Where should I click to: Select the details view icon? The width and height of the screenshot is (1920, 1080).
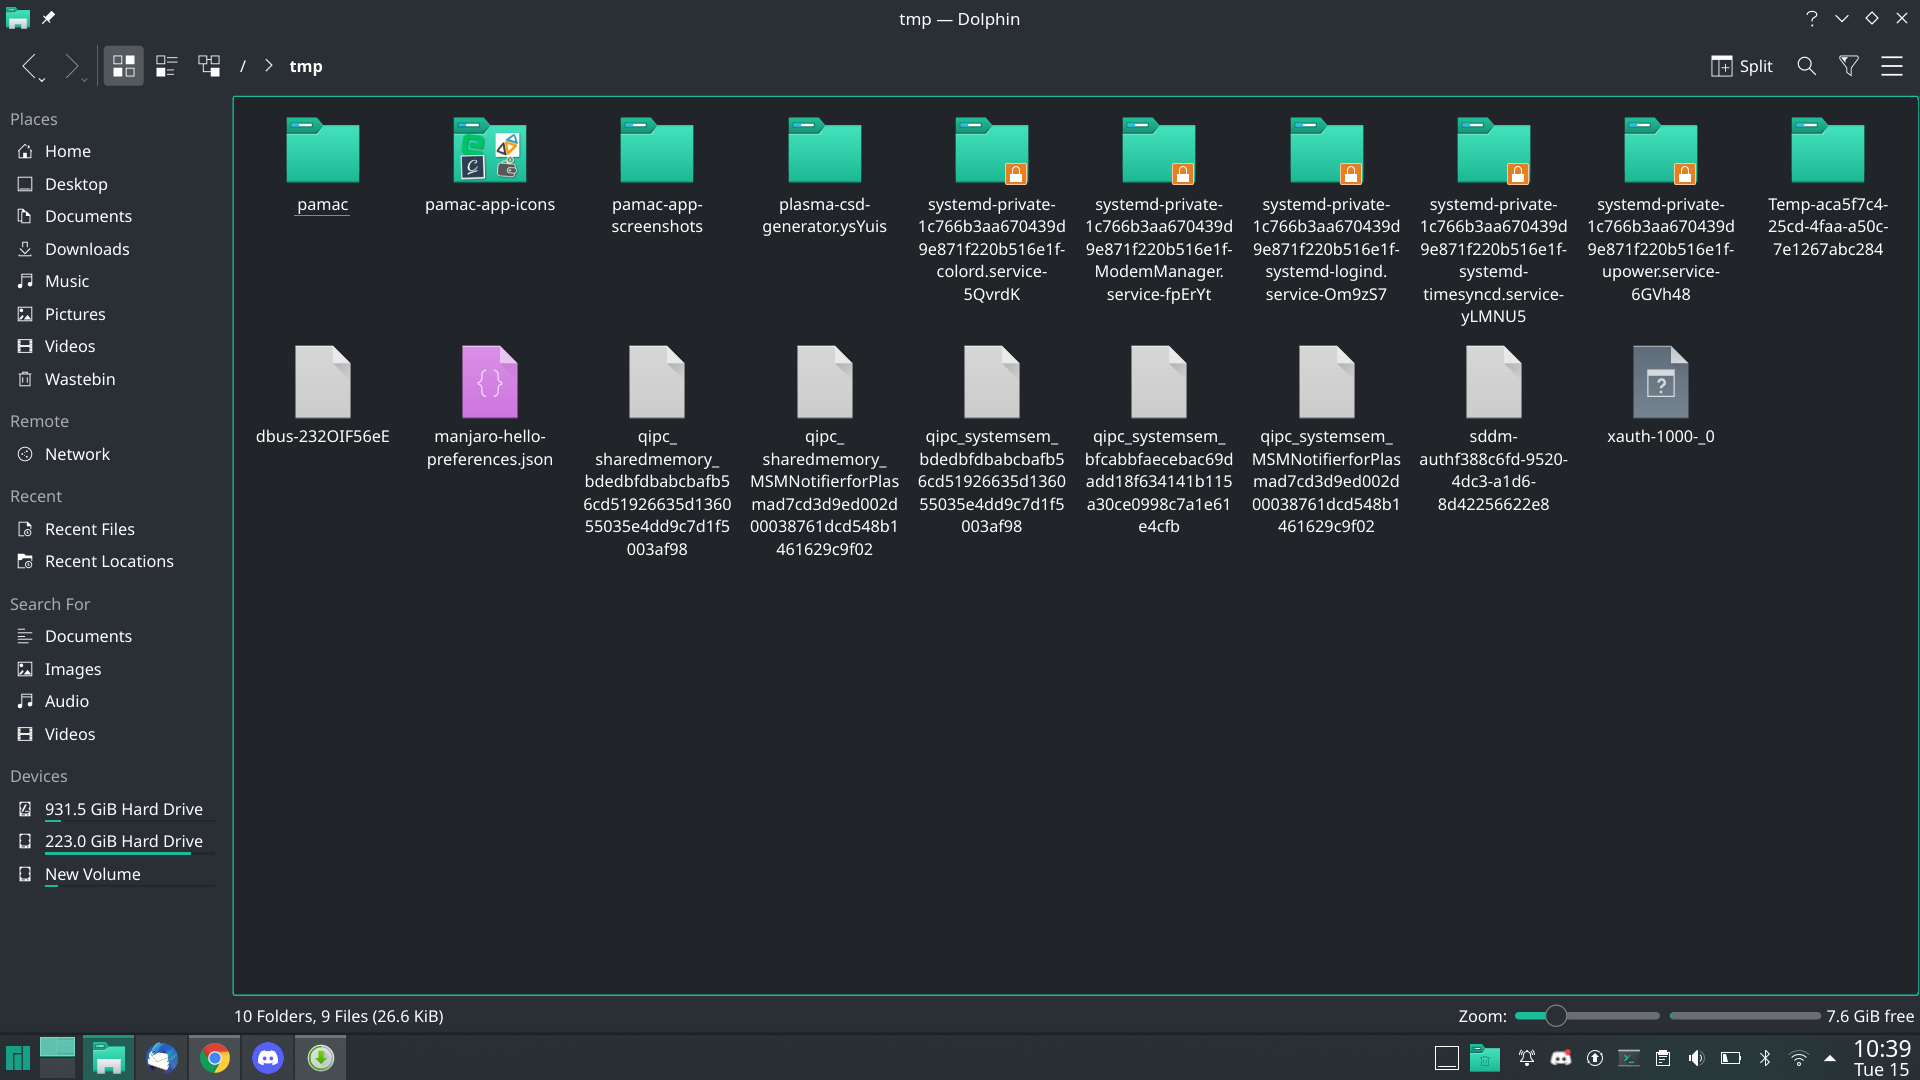[166, 66]
